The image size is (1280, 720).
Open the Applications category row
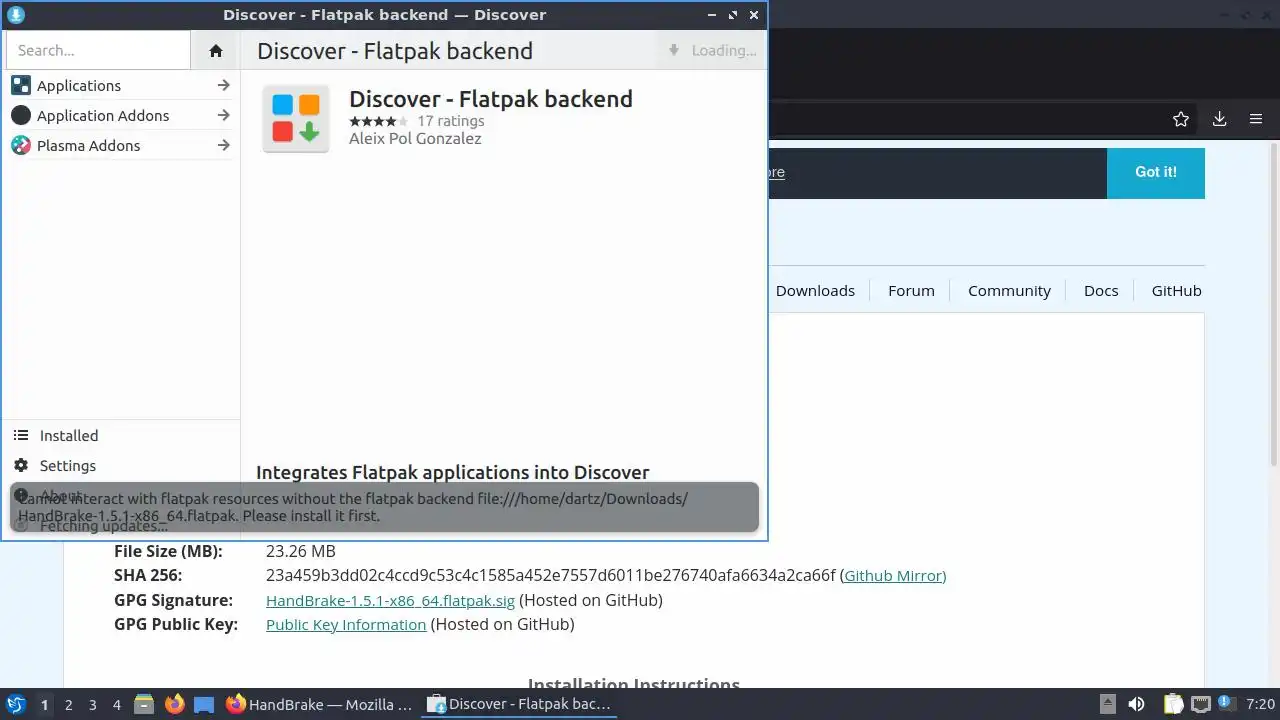[x=121, y=85]
